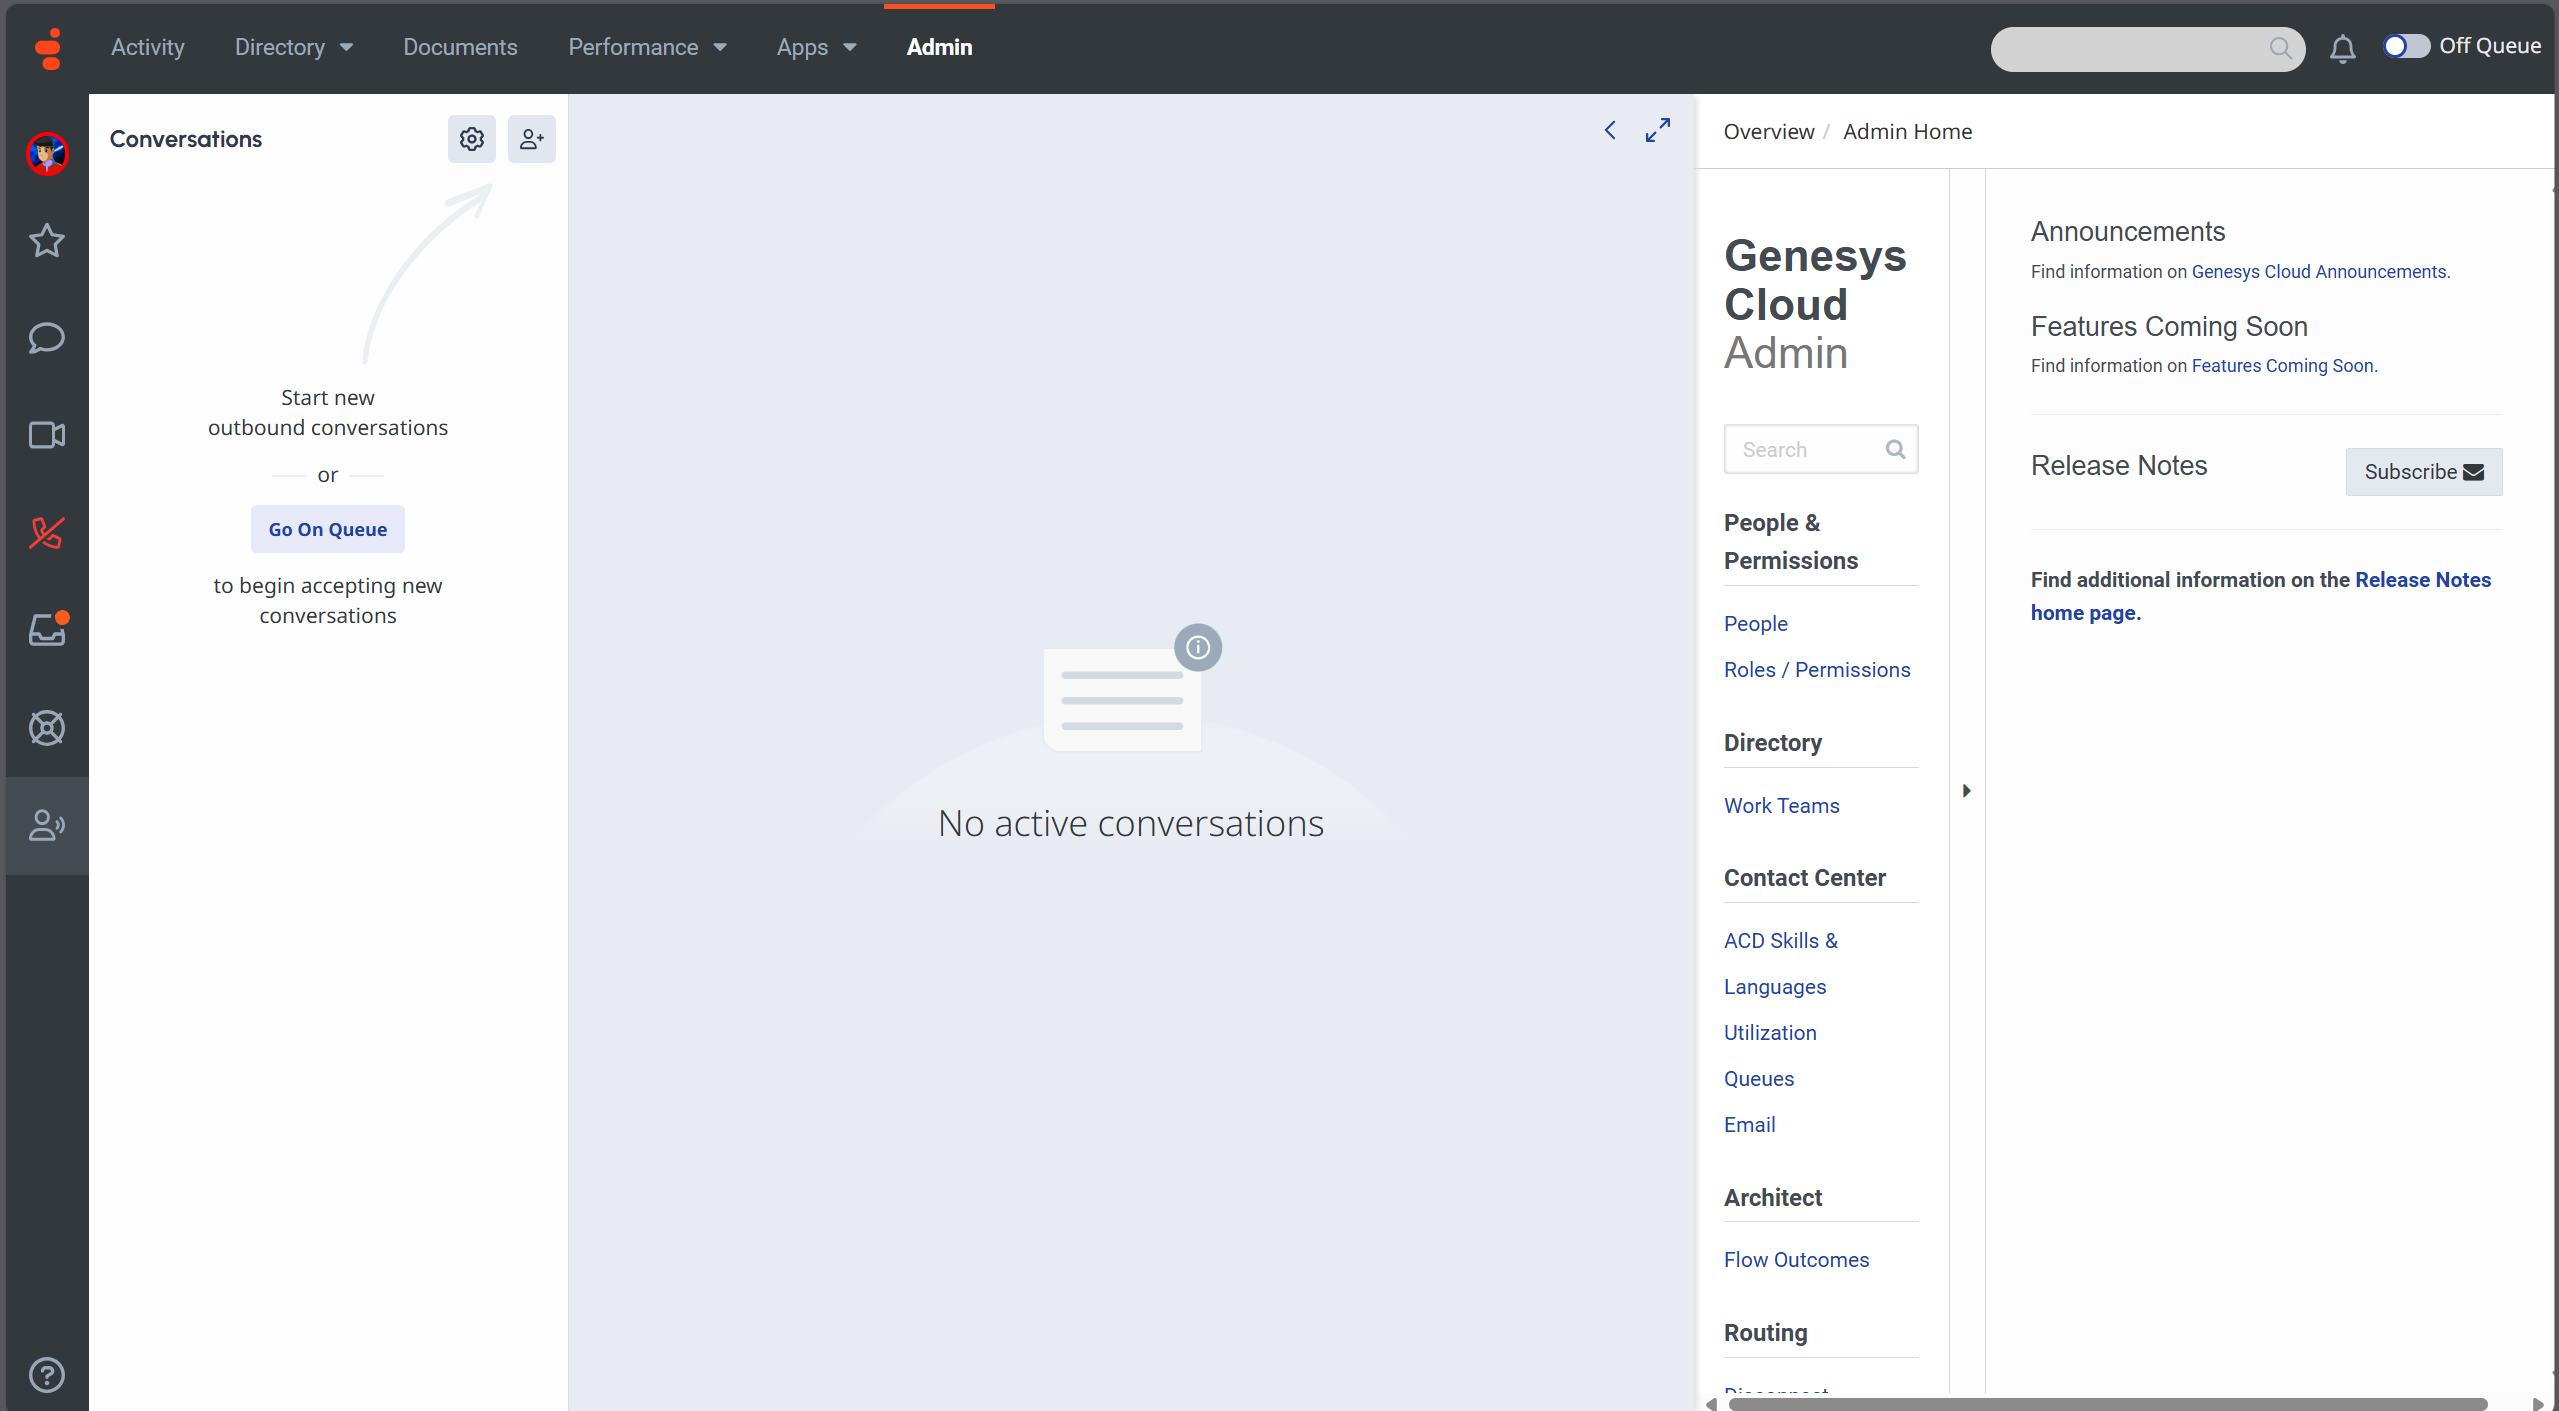2559x1411 pixels.
Task: Toggle the Off Queue switch
Action: click(2405, 46)
